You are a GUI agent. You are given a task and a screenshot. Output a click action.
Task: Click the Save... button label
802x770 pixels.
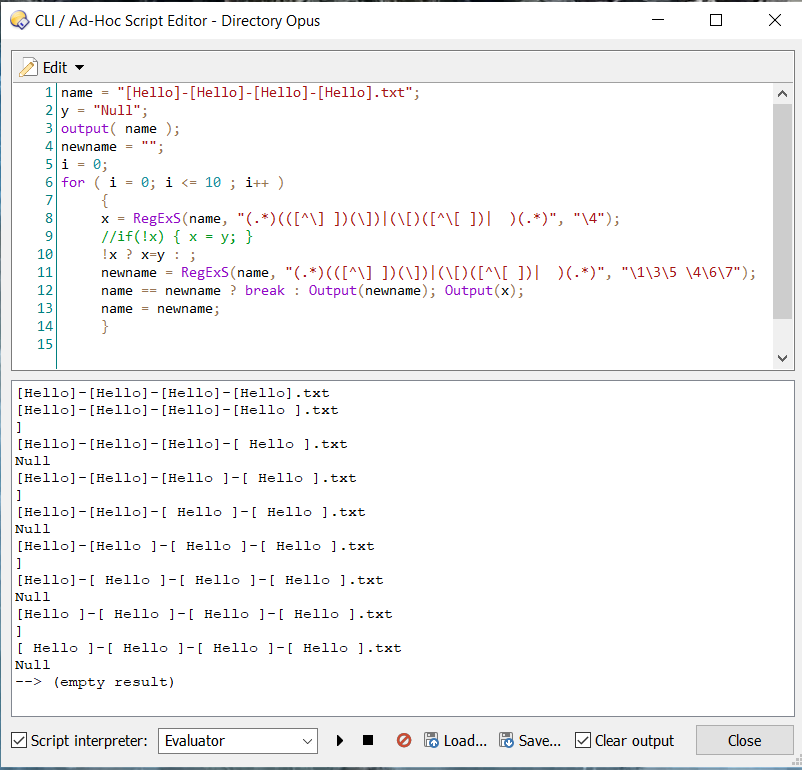[540, 741]
